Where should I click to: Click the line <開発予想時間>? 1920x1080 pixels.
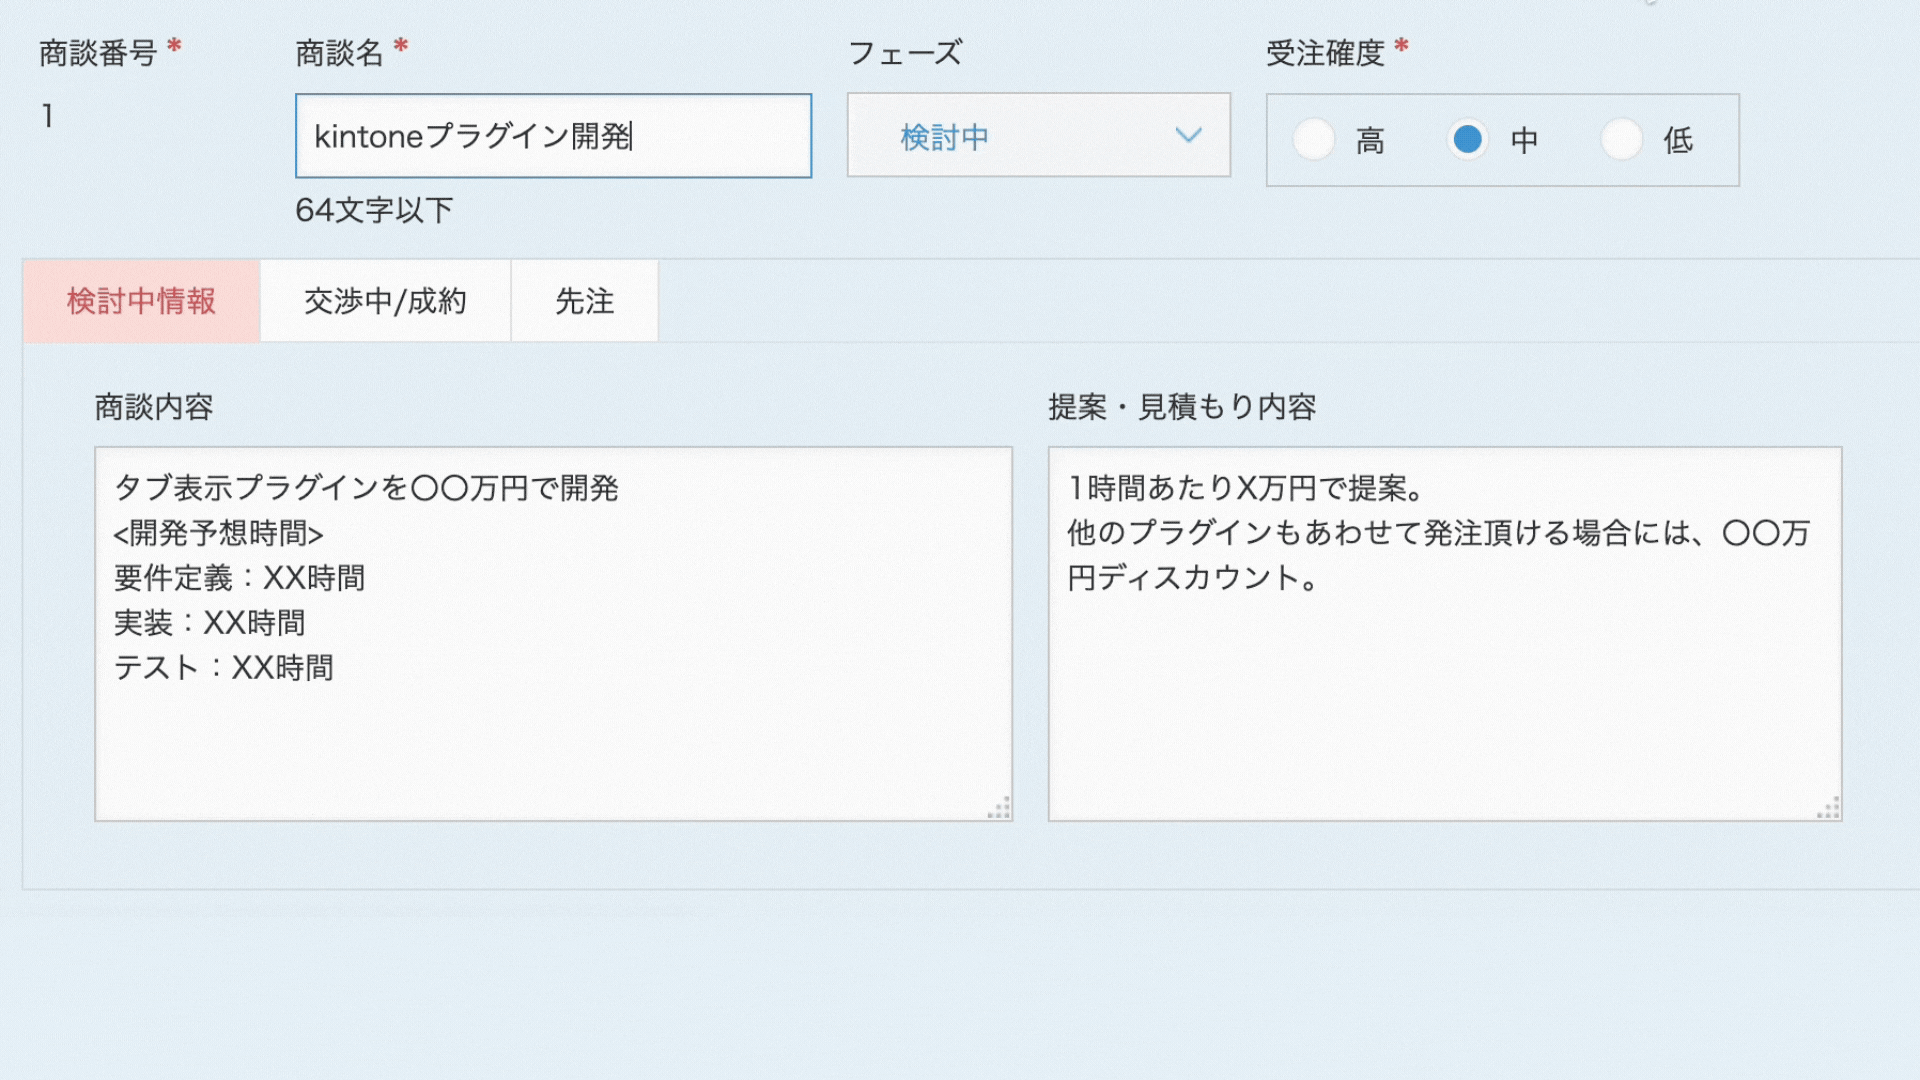coord(218,533)
